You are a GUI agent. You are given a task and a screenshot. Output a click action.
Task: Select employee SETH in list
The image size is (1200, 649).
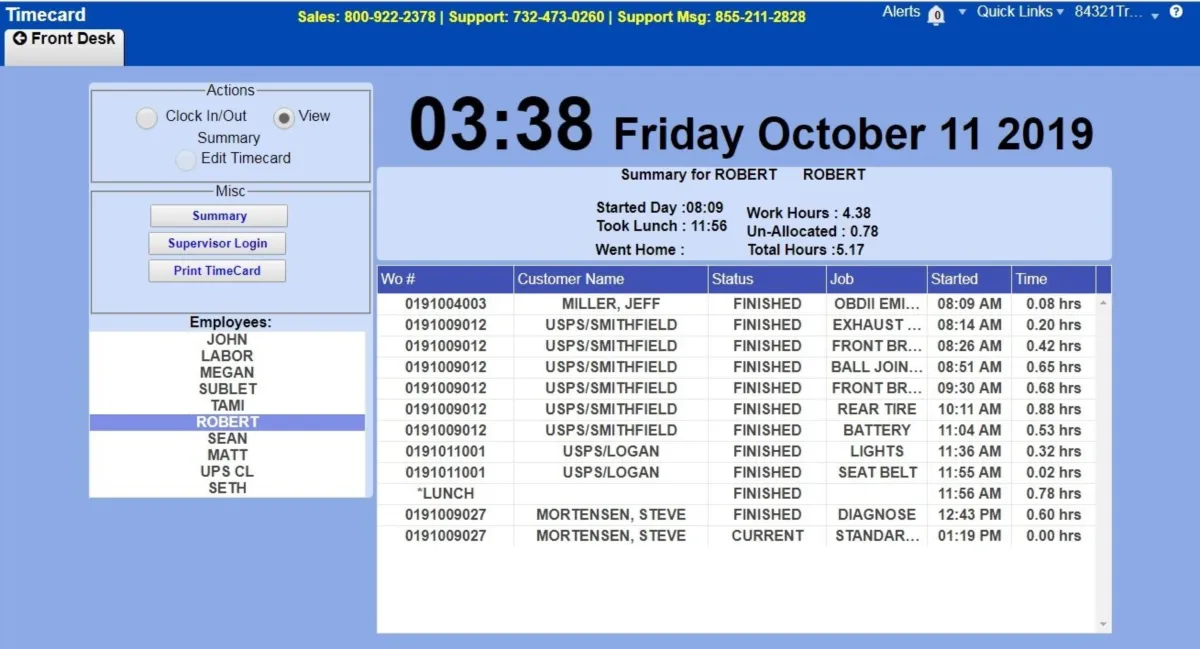coord(227,488)
